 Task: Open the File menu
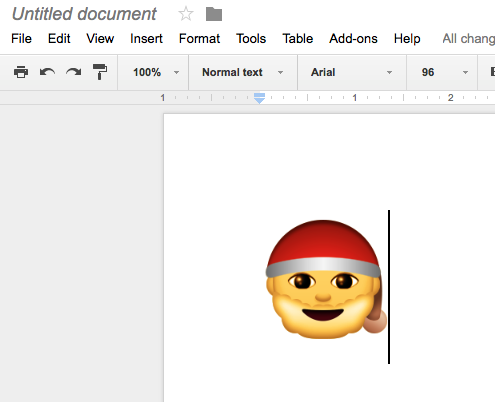pyautogui.click(x=21, y=39)
